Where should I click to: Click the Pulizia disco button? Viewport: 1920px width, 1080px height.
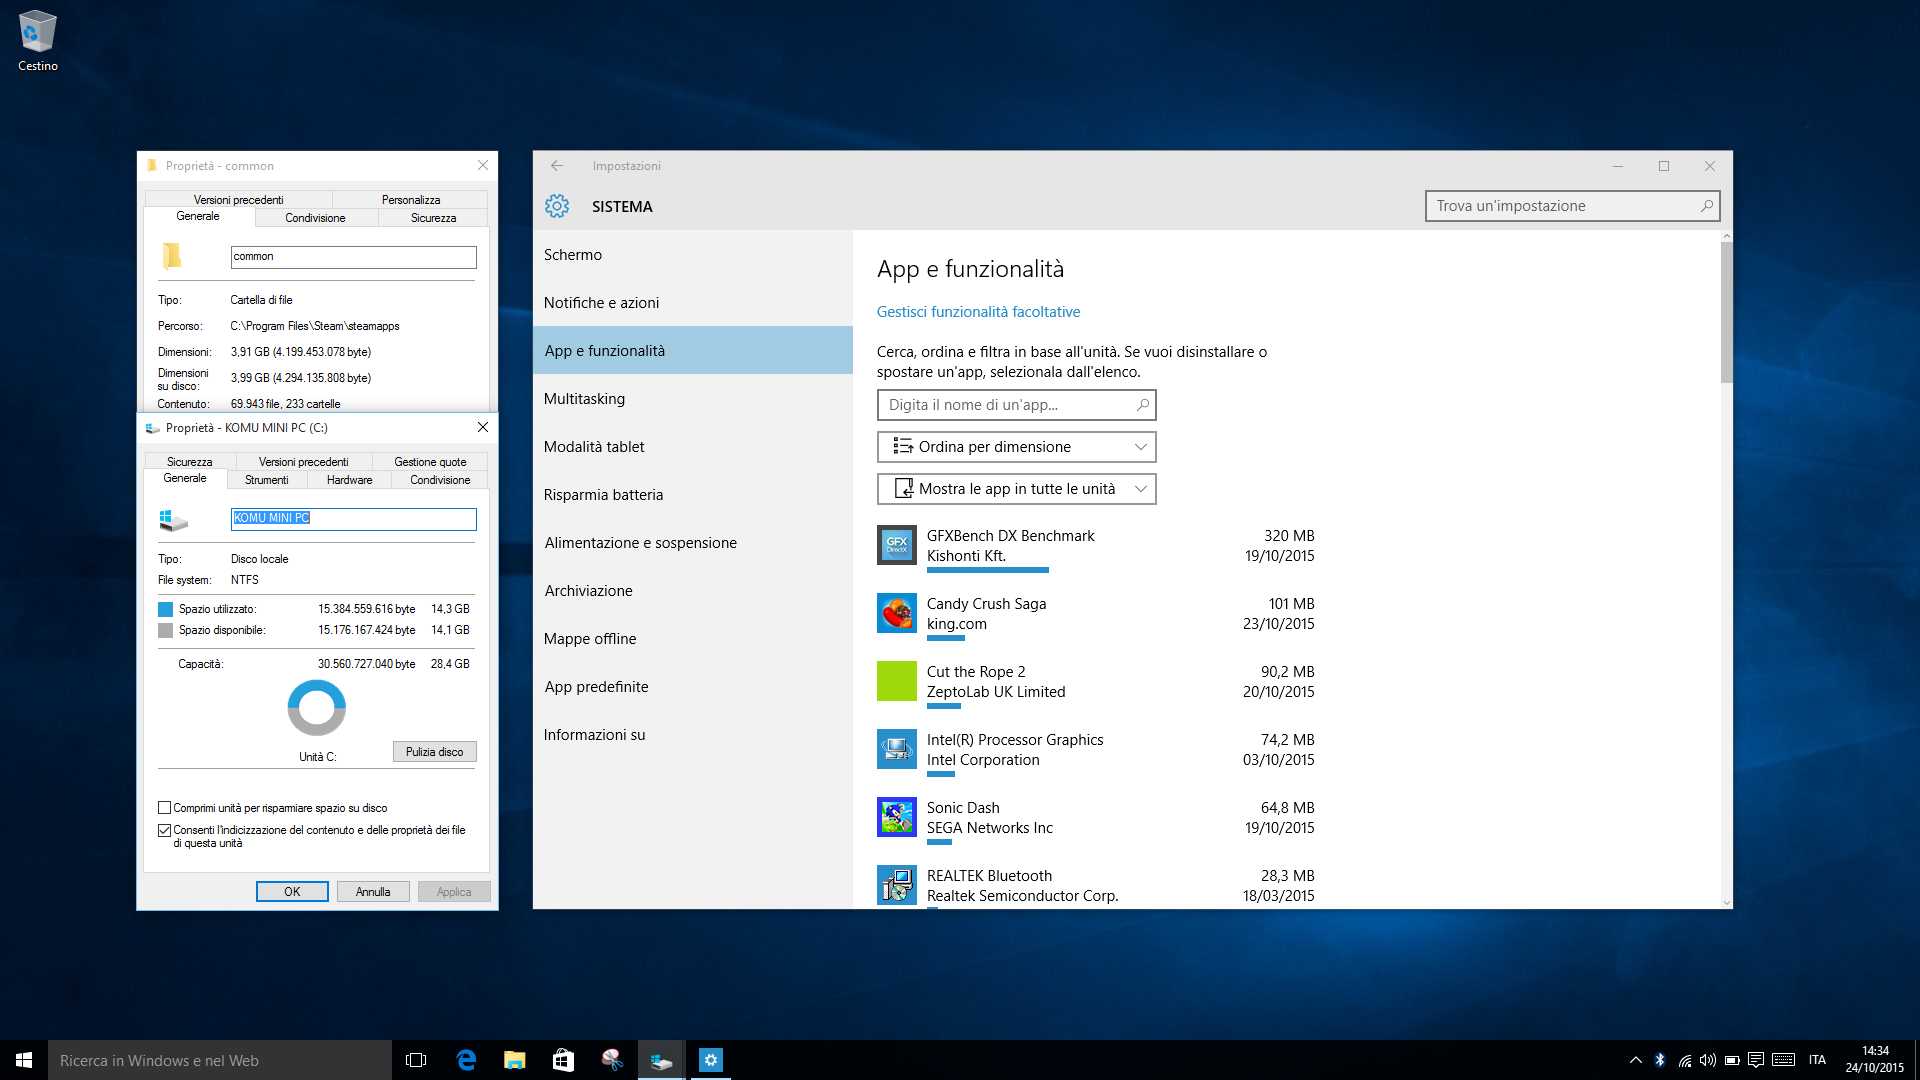click(434, 752)
